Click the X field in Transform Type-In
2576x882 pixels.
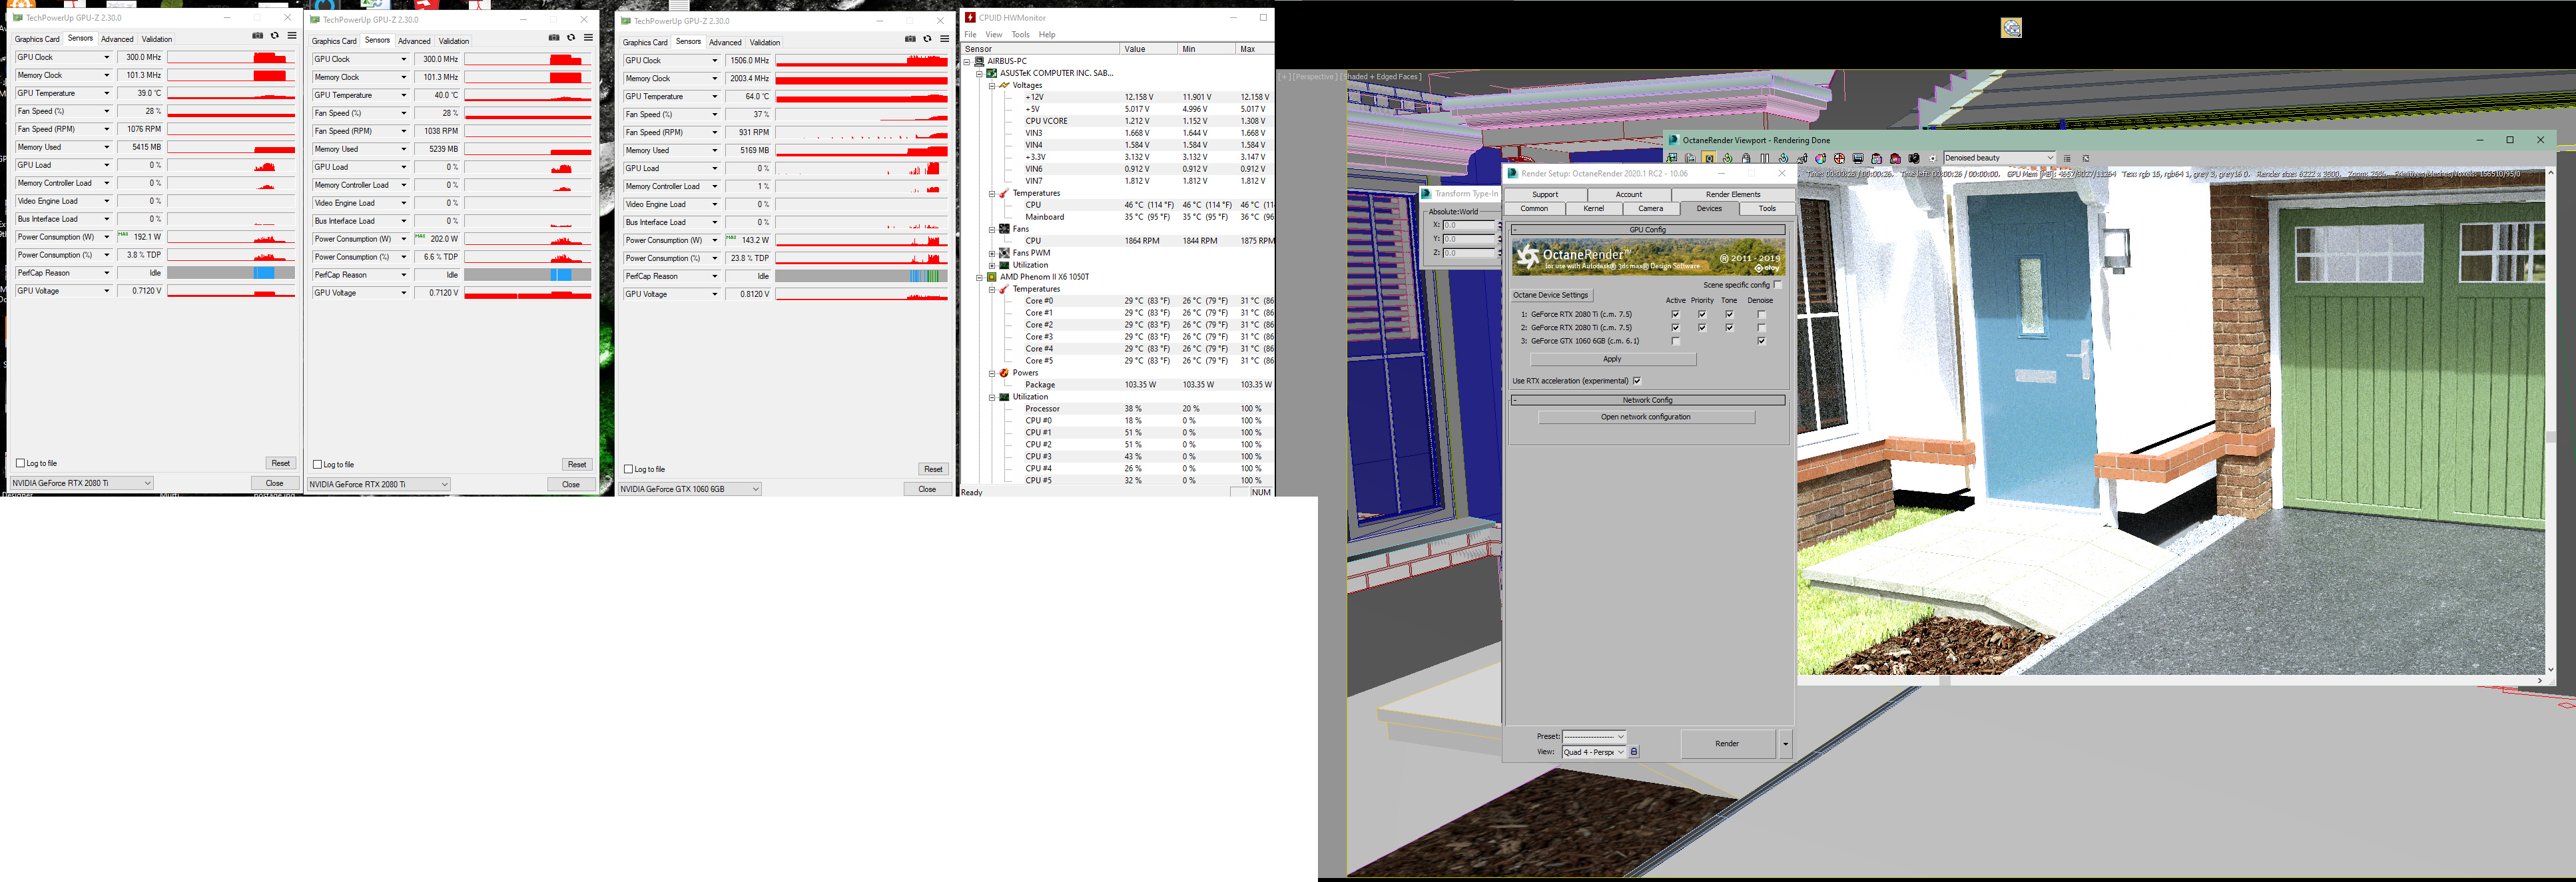1469,225
